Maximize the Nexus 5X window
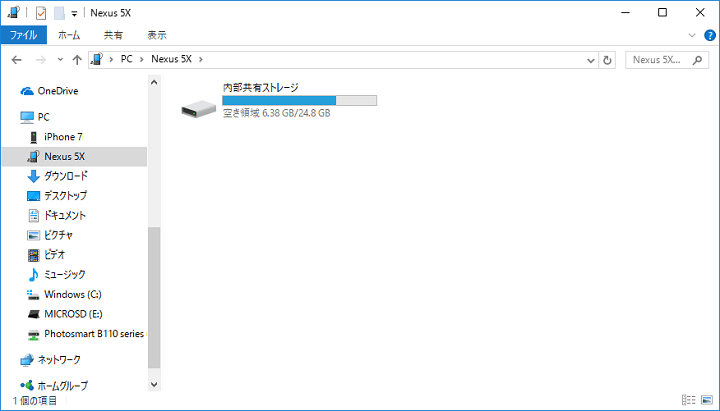 pyautogui.click(x=662, y=13)
